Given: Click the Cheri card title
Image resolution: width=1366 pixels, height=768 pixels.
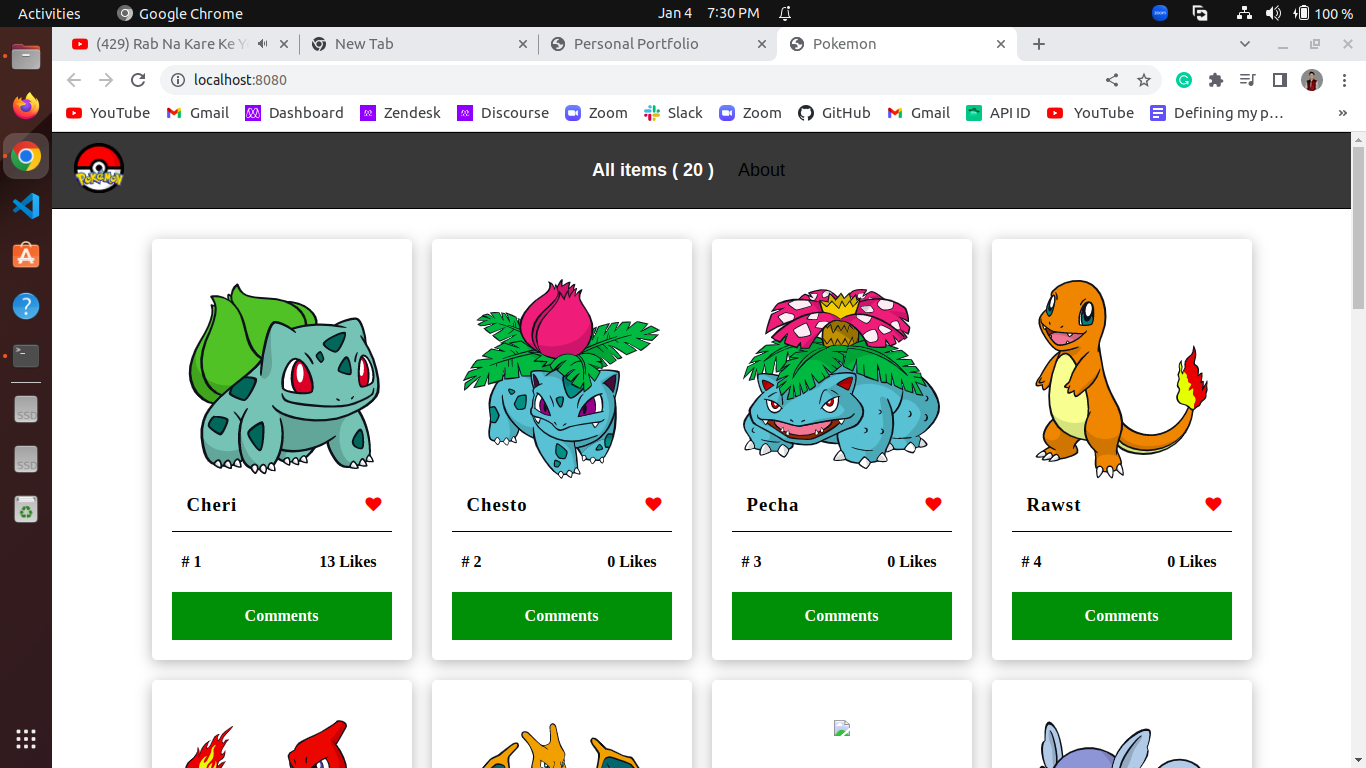Looking at the screenshot, I should [212, 505].
